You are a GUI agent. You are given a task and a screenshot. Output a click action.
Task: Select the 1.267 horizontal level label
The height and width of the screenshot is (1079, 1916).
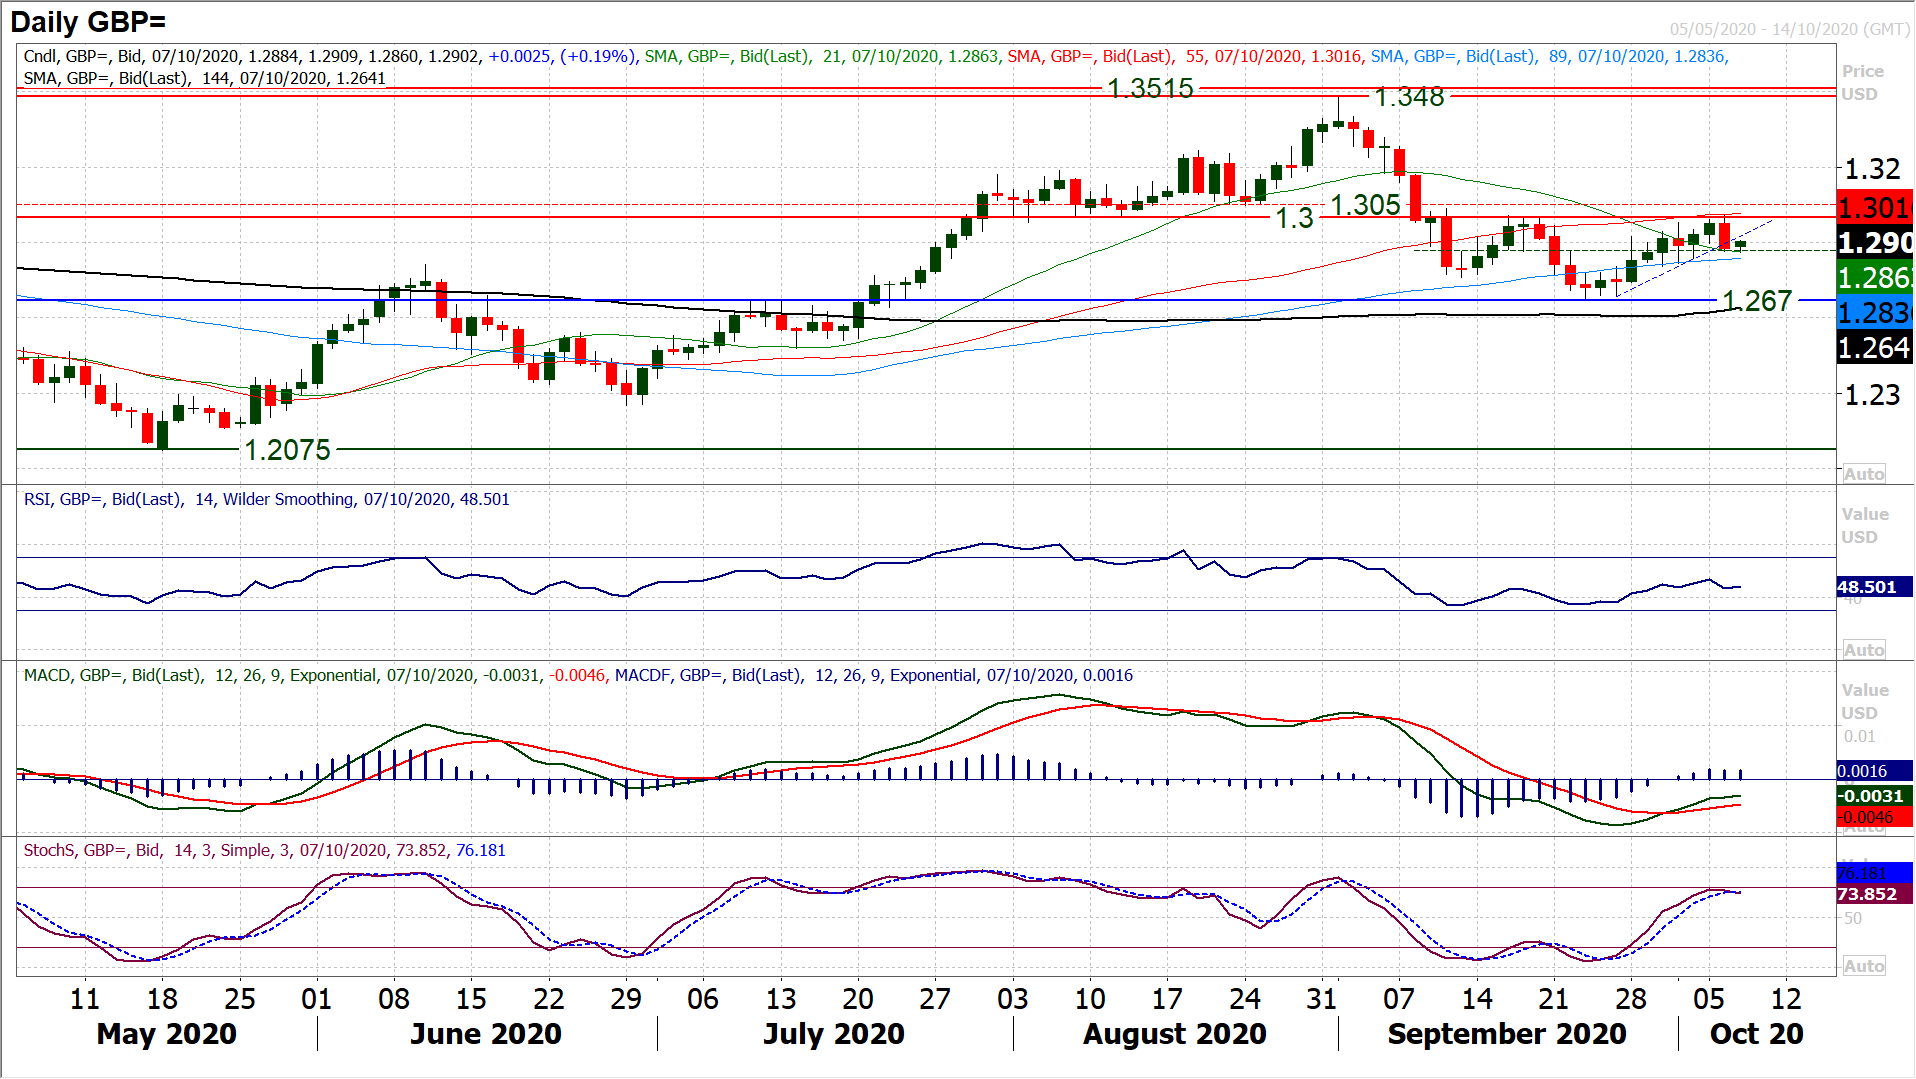[x=1756, y=301]
